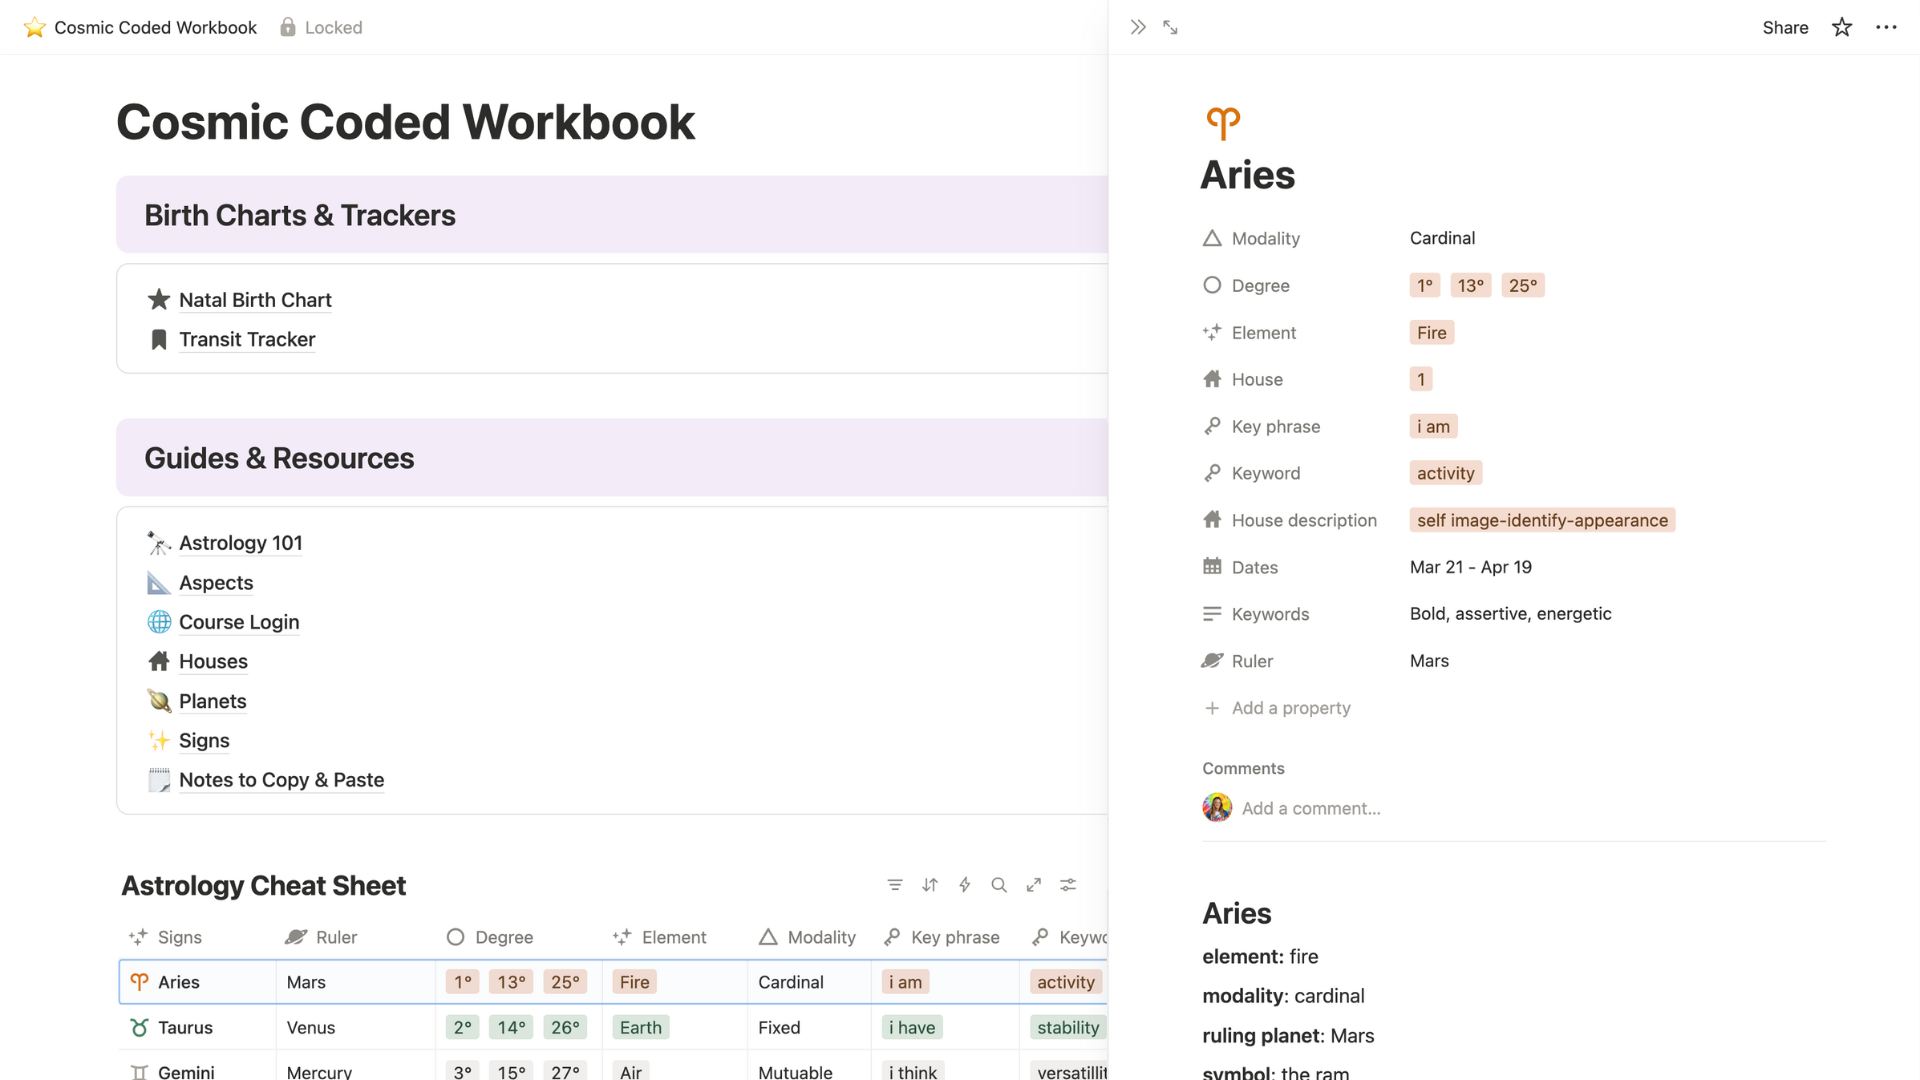Open the Ruler property value Mars
Image resolution: width=1920 pixels, height=1080 pixels.
1428,660
